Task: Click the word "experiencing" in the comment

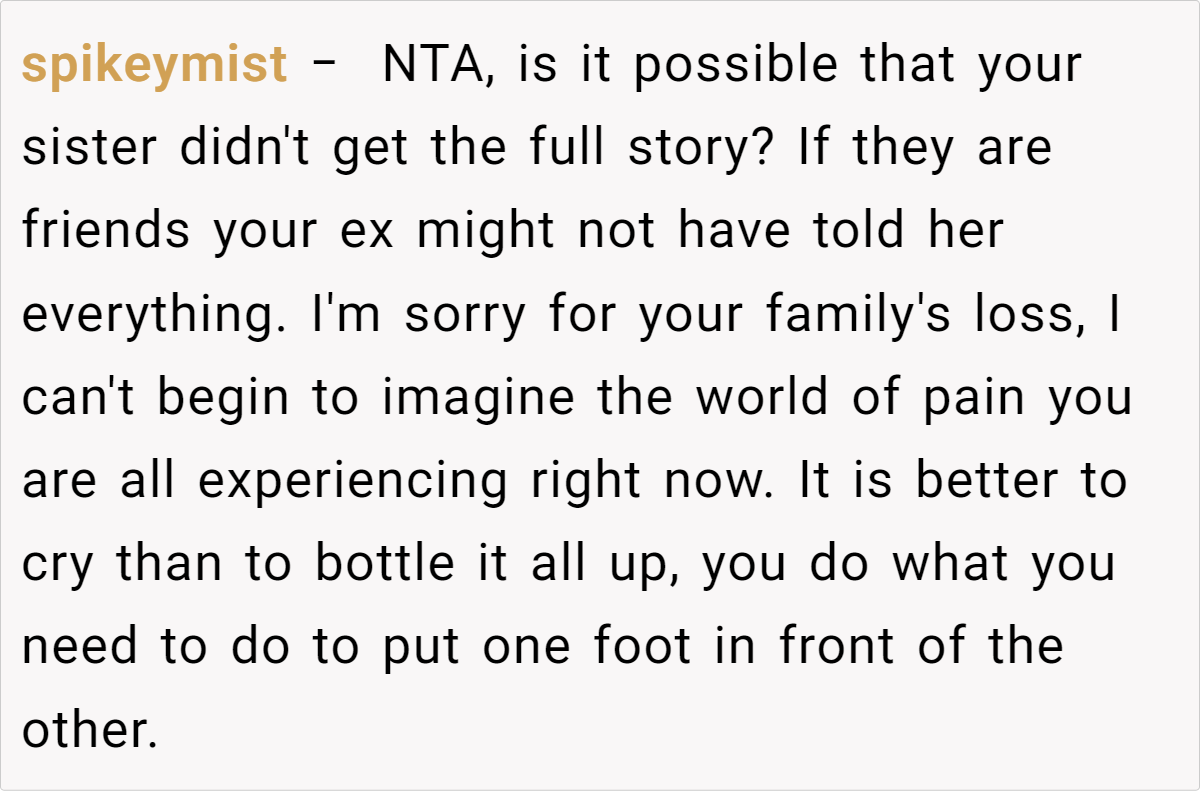Action: (353, 481)
